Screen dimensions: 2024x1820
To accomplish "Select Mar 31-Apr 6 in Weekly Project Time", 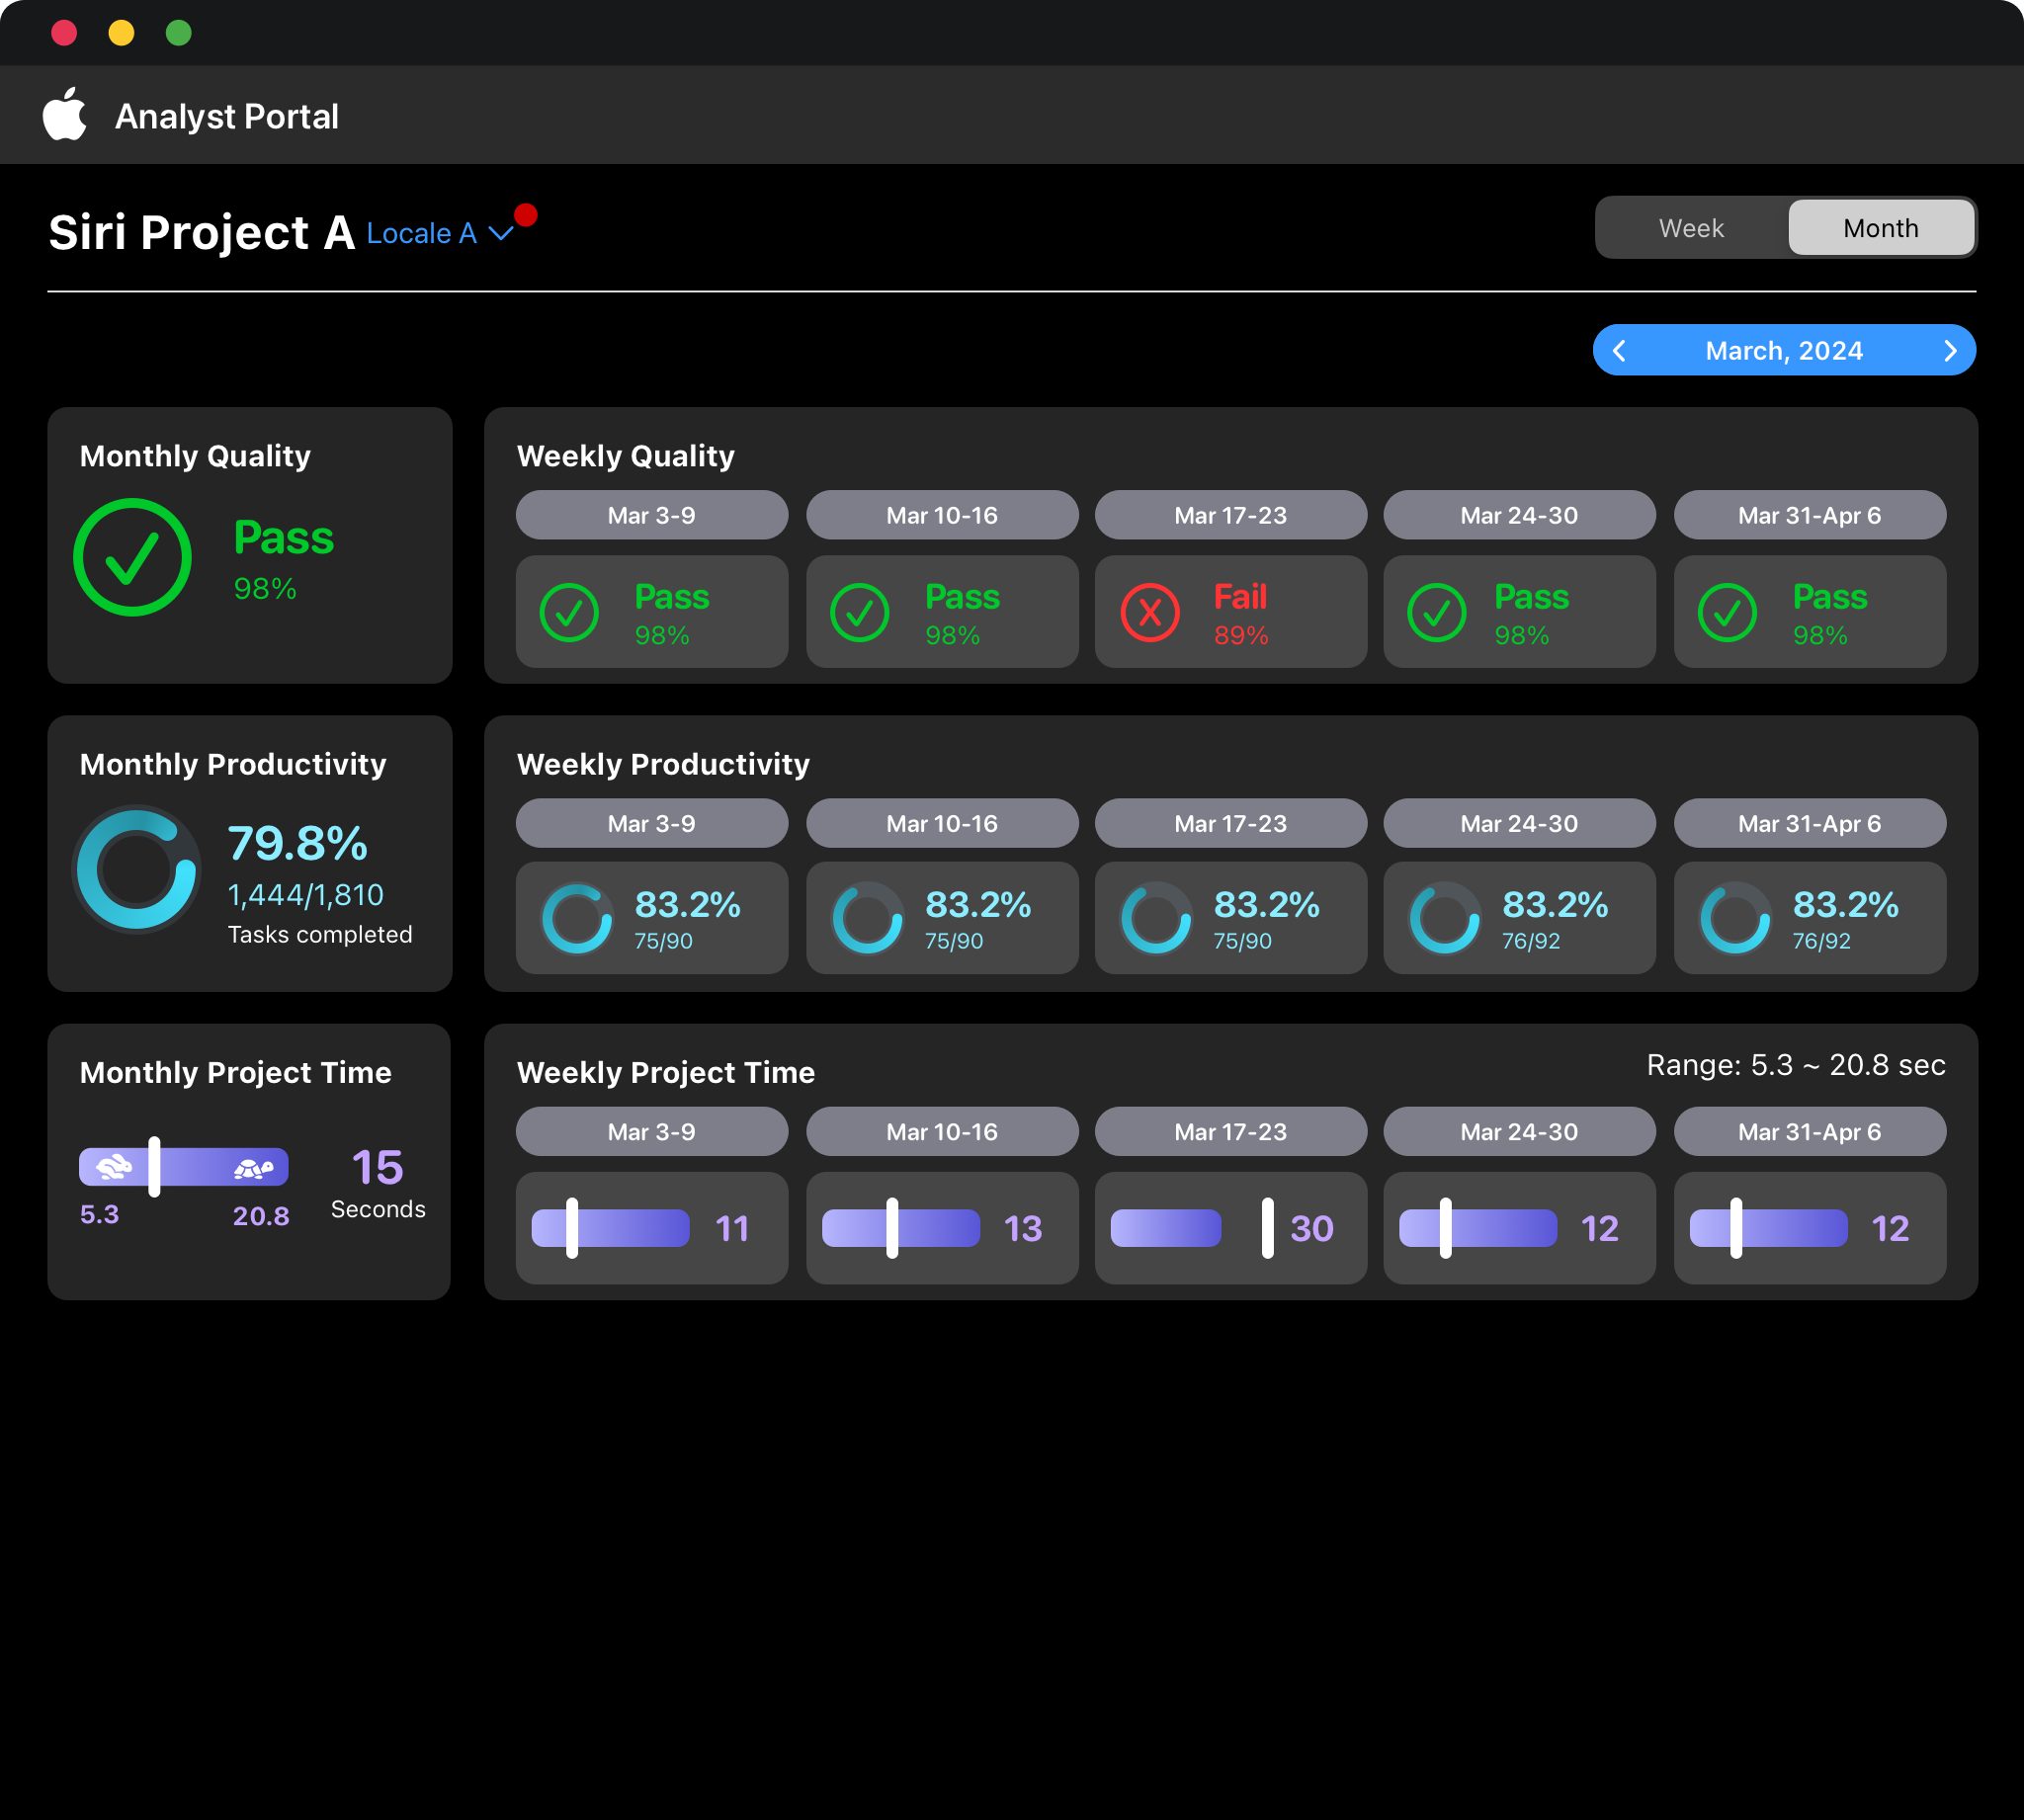I will click(x=1810, y=1131).
